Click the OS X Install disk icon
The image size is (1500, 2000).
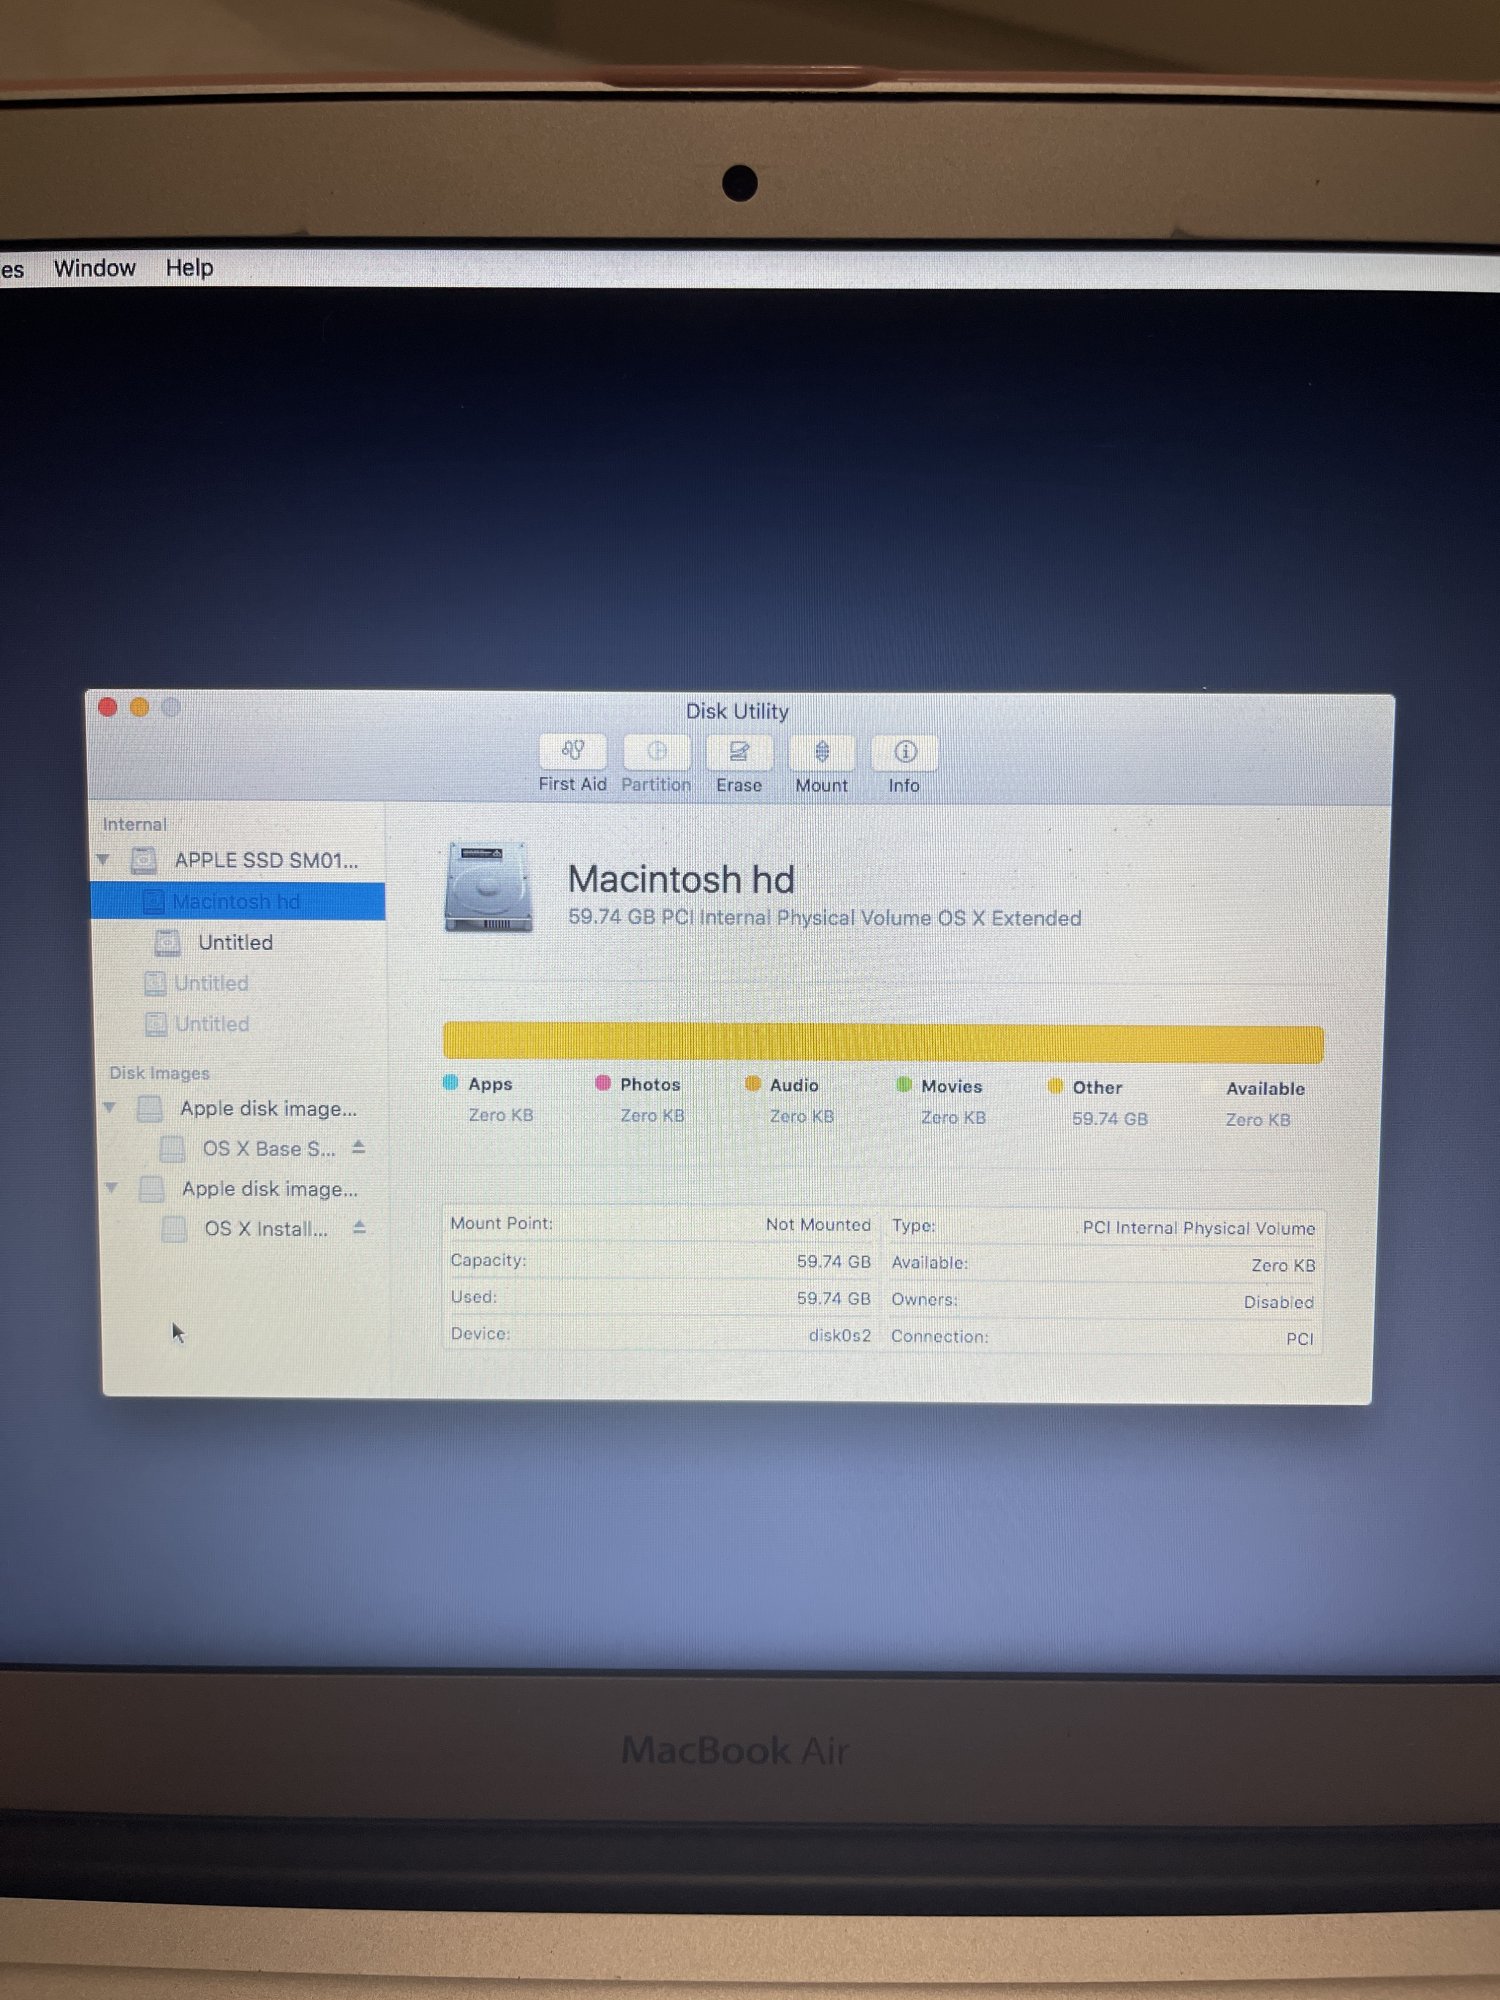point(175,1229)
